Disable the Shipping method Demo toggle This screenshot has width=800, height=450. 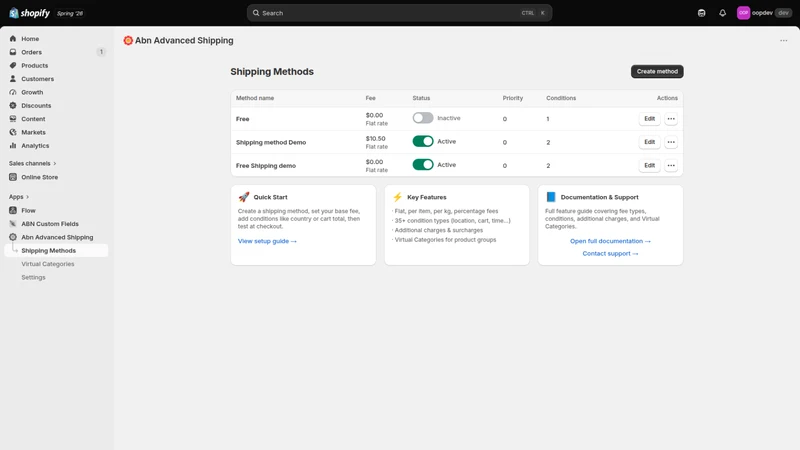click(x=423, y=141)
